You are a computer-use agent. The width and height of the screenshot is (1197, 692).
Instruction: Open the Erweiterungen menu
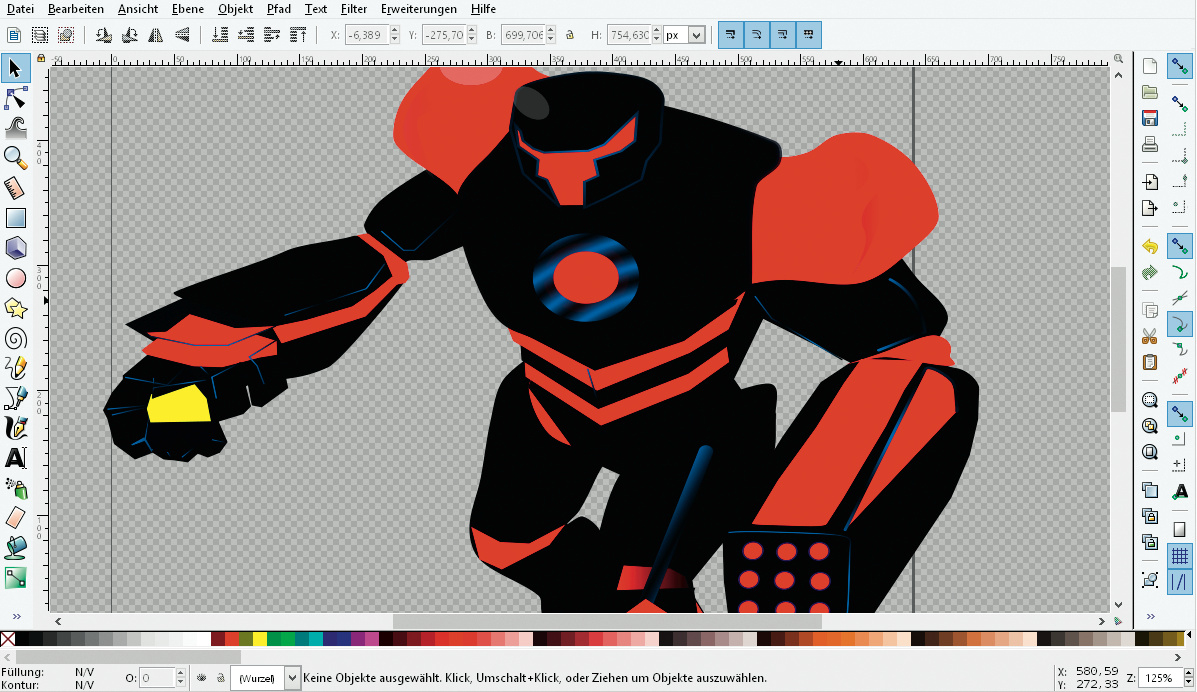pyautogui.click(x=418, y=9)
